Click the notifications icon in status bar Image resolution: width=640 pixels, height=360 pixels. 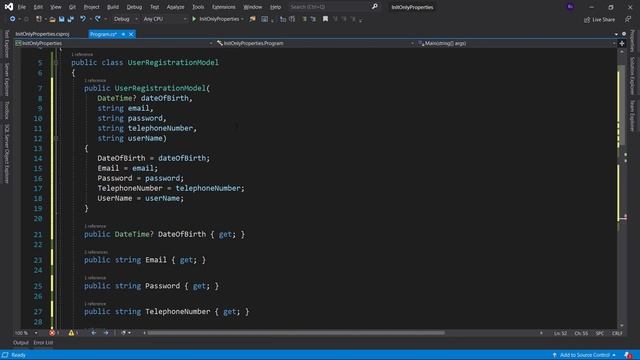click(x=628, y=355)
